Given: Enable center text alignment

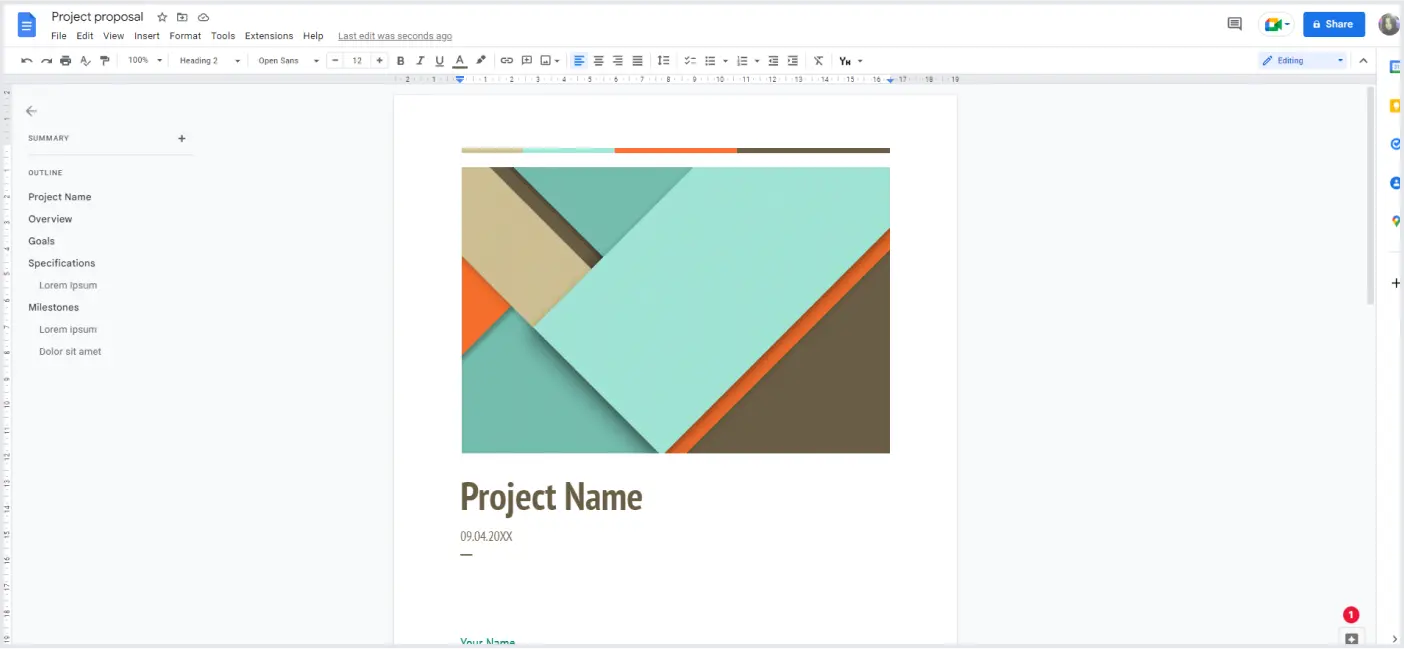Looking at the screenshot, I should (598, 60).
